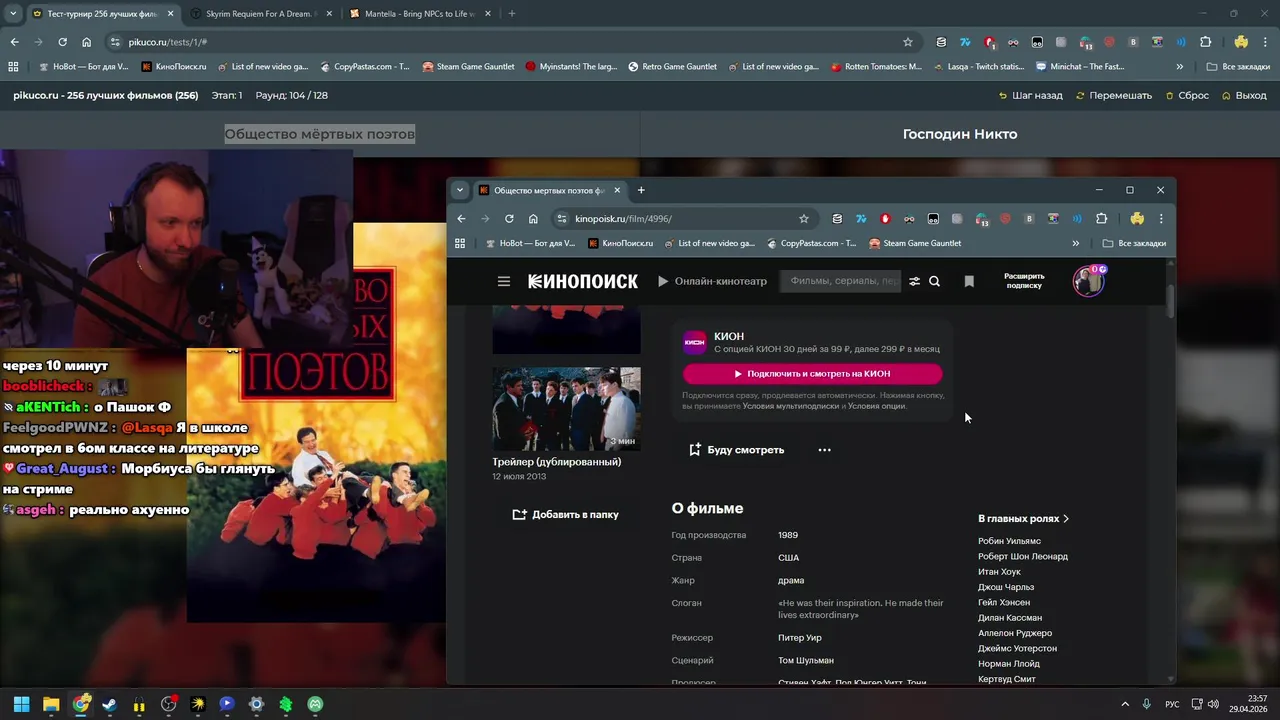Open actor Итан Хоук link

click(x=999, y=572)
